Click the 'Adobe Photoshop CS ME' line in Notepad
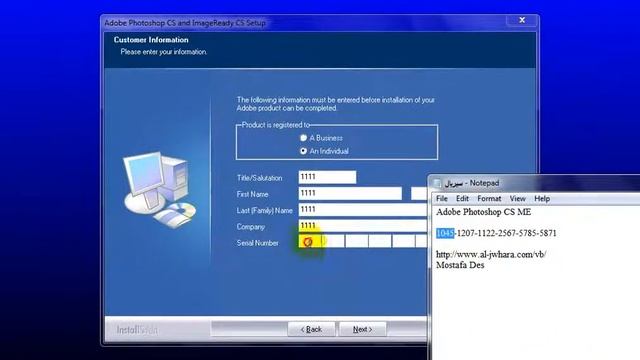Screen dimensions: 640x360 (483, 212)
